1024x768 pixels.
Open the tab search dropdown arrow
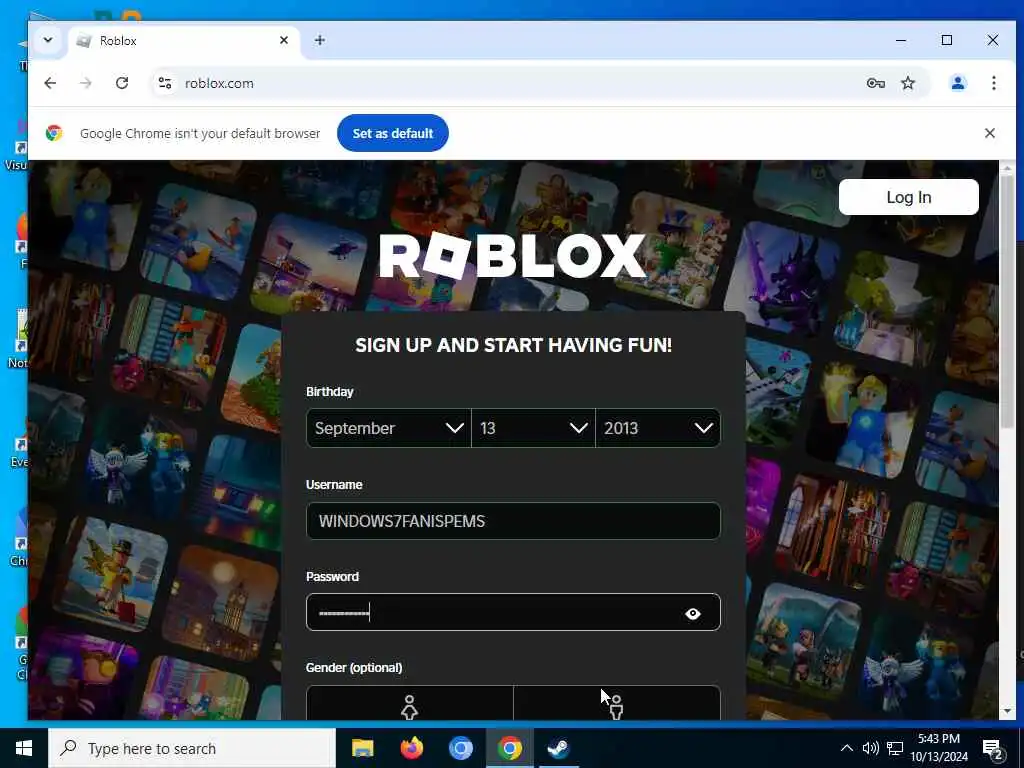(48, 40)
